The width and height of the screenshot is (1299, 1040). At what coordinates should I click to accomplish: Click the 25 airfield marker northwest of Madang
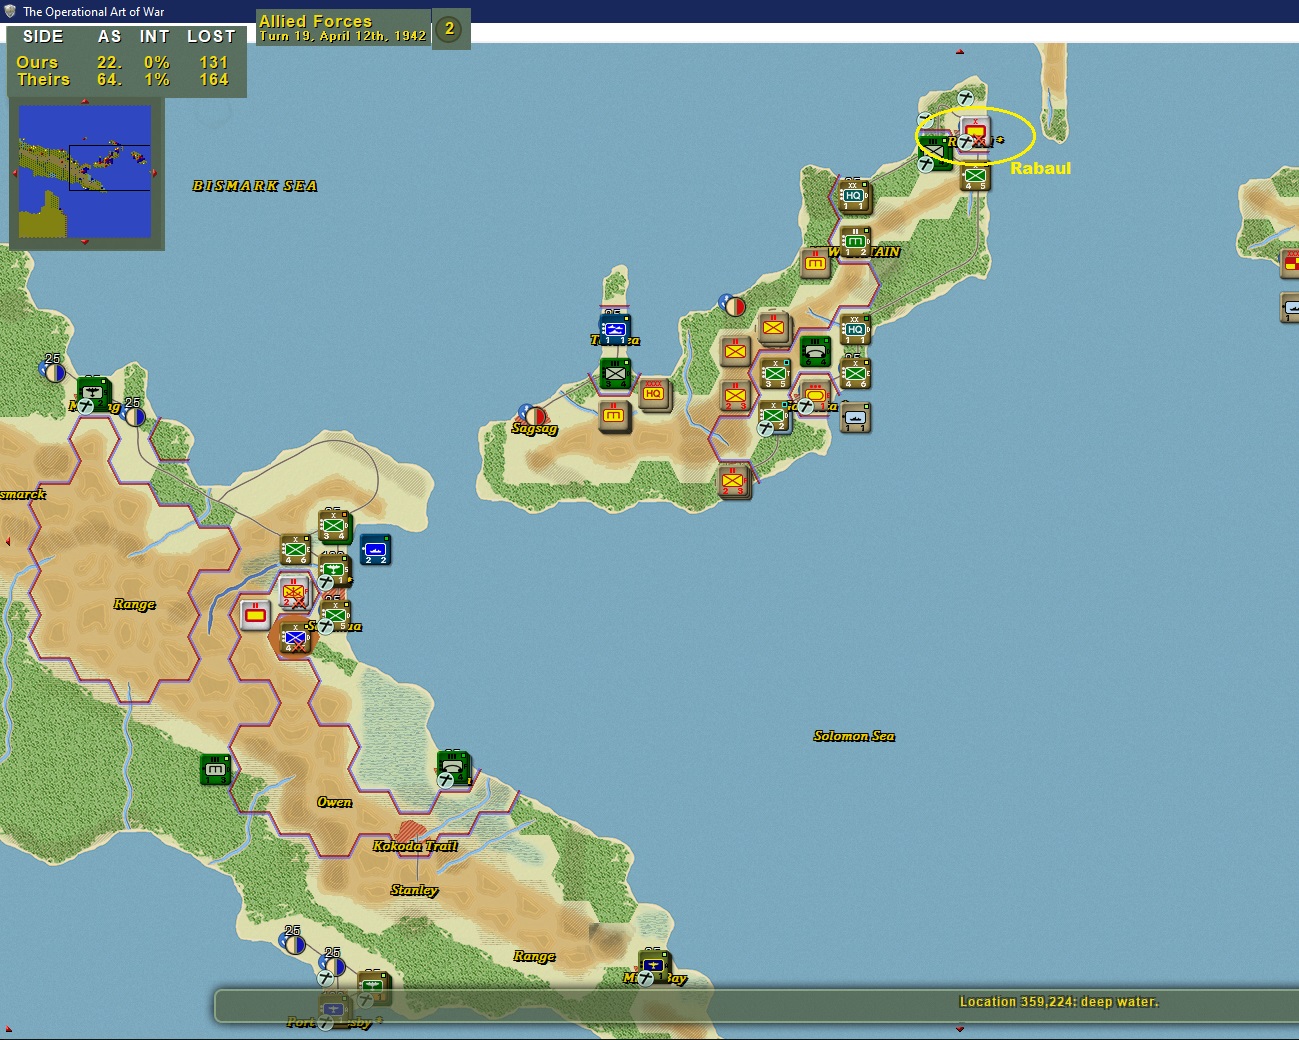(x=53, y=371)
